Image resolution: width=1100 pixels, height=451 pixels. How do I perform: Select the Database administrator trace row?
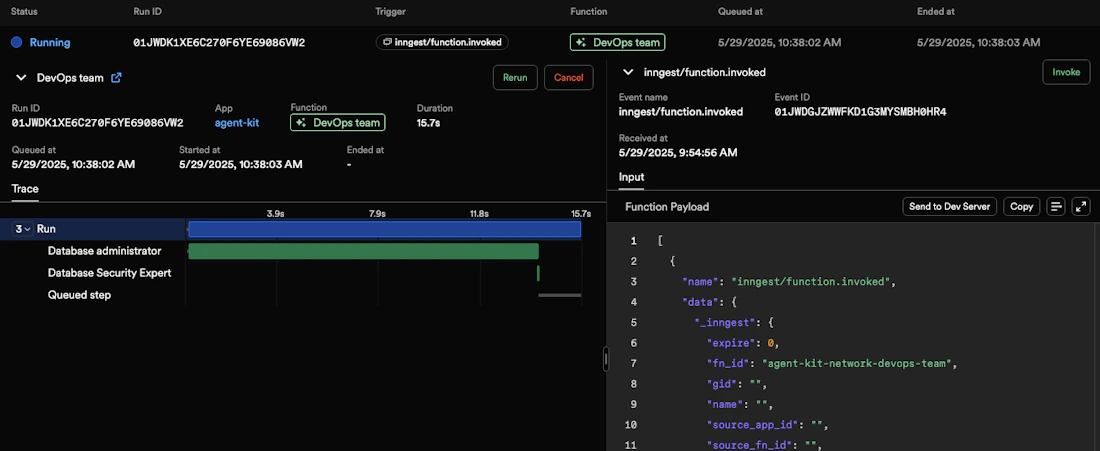(x=105, y=251)
